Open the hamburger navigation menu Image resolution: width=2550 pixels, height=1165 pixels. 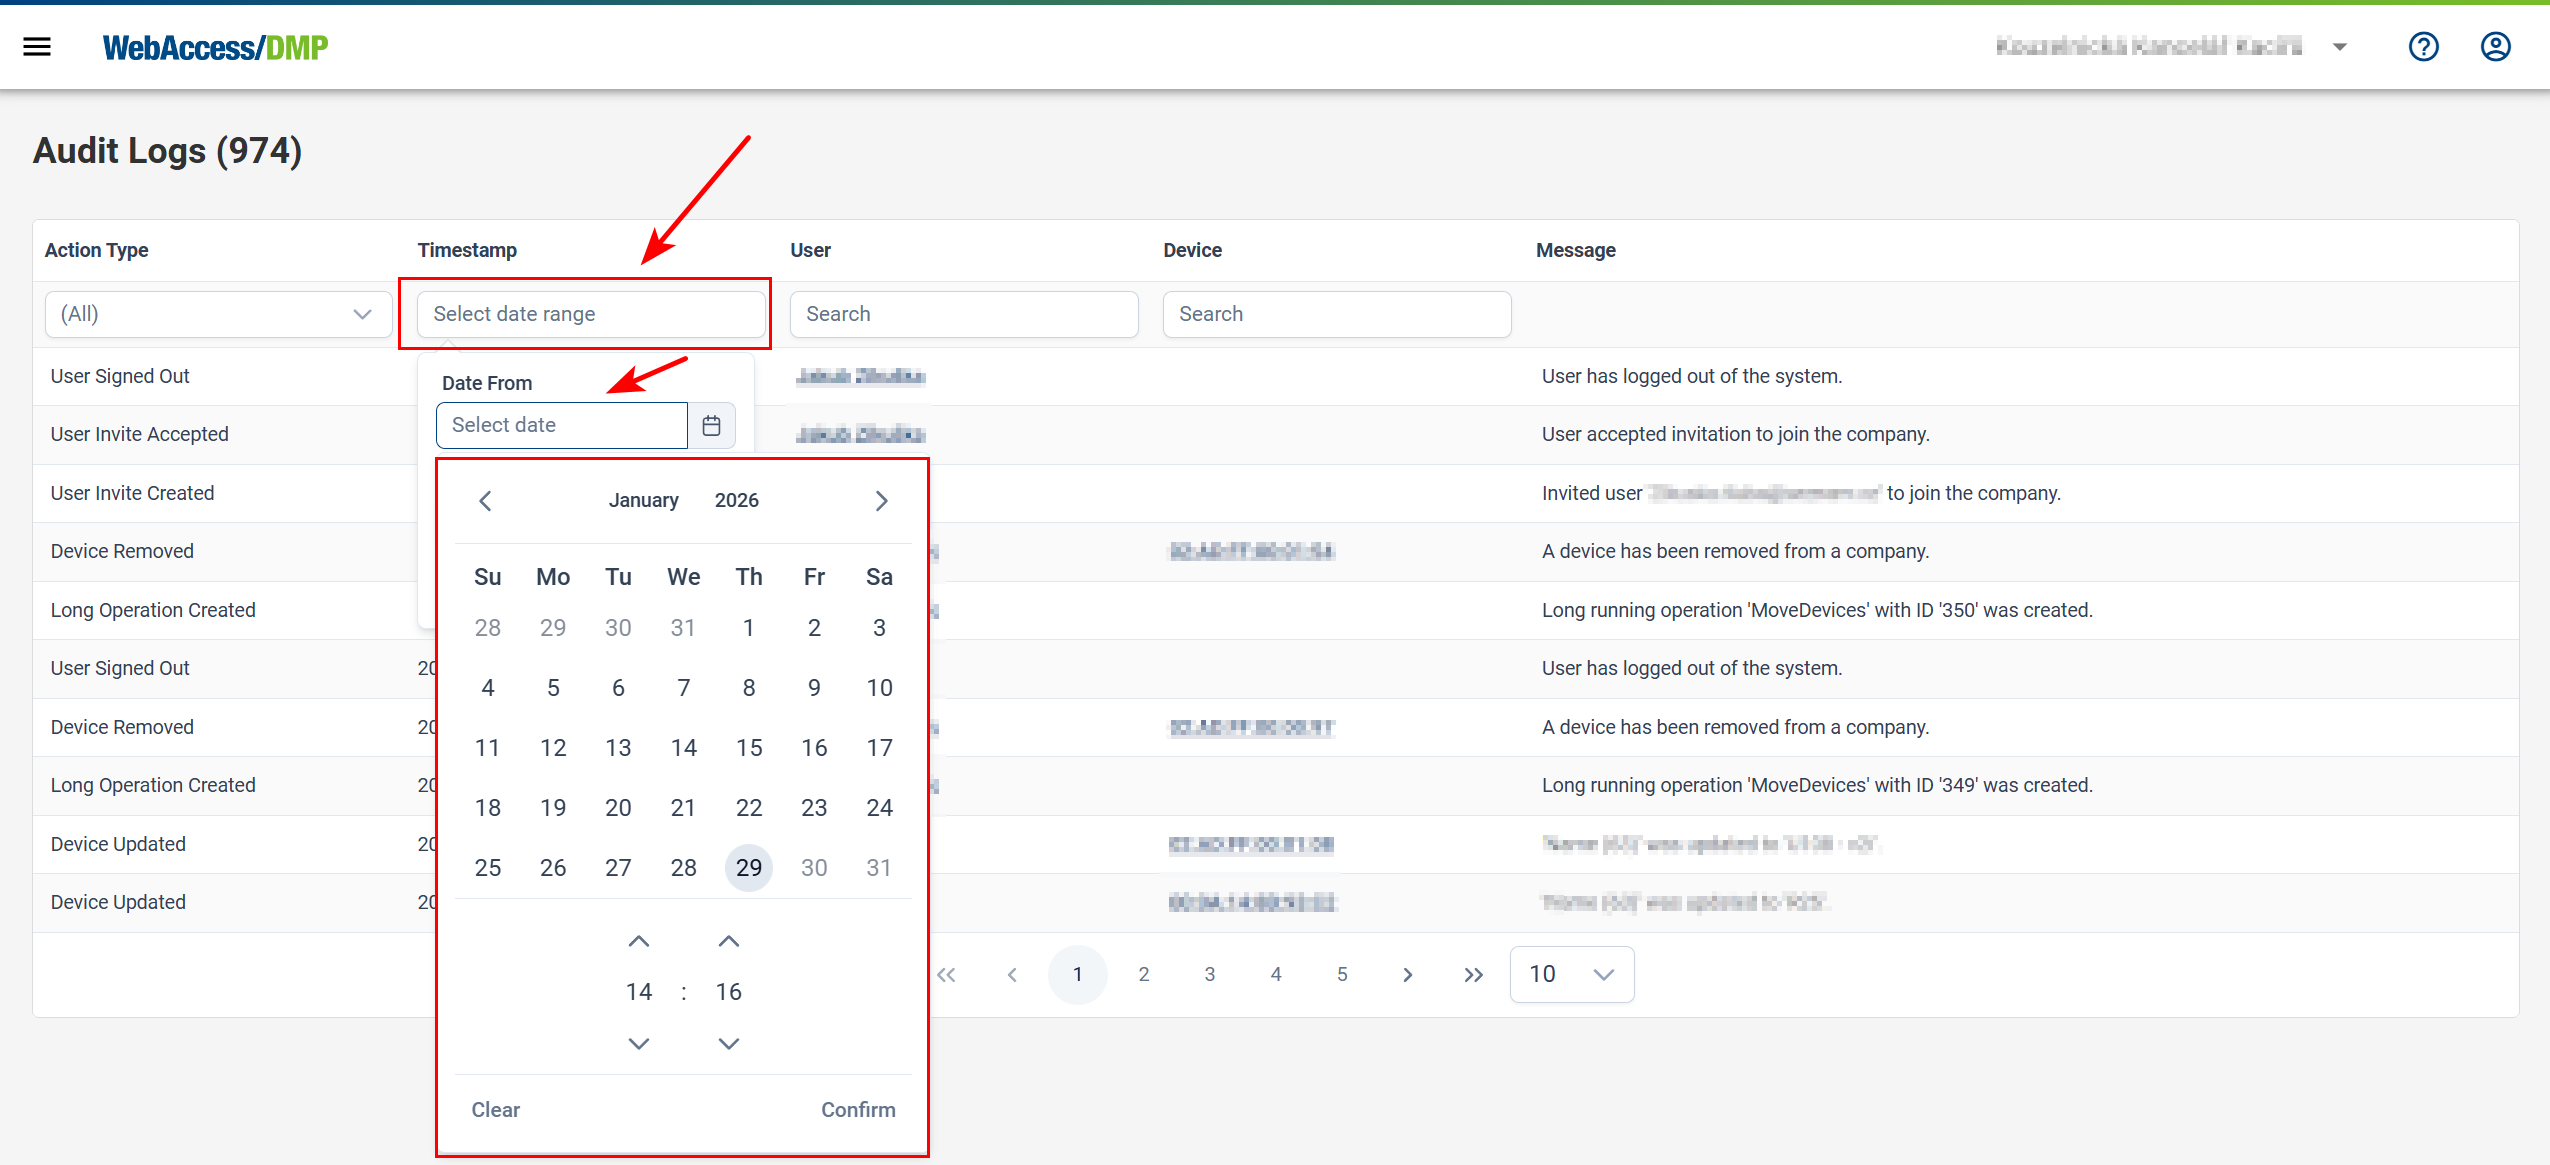[x=37, y=46]
